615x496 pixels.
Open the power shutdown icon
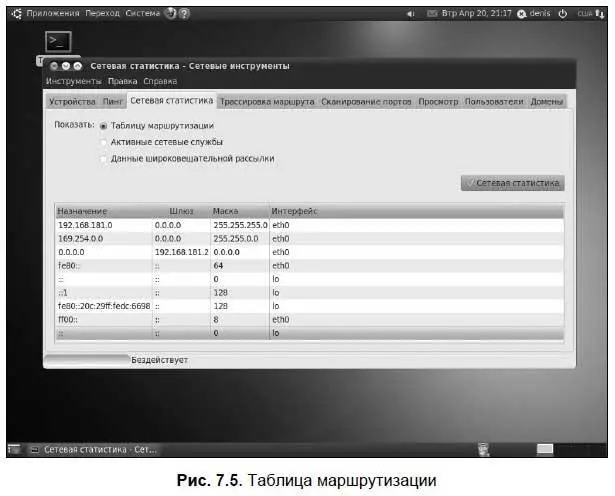point(563,14)
